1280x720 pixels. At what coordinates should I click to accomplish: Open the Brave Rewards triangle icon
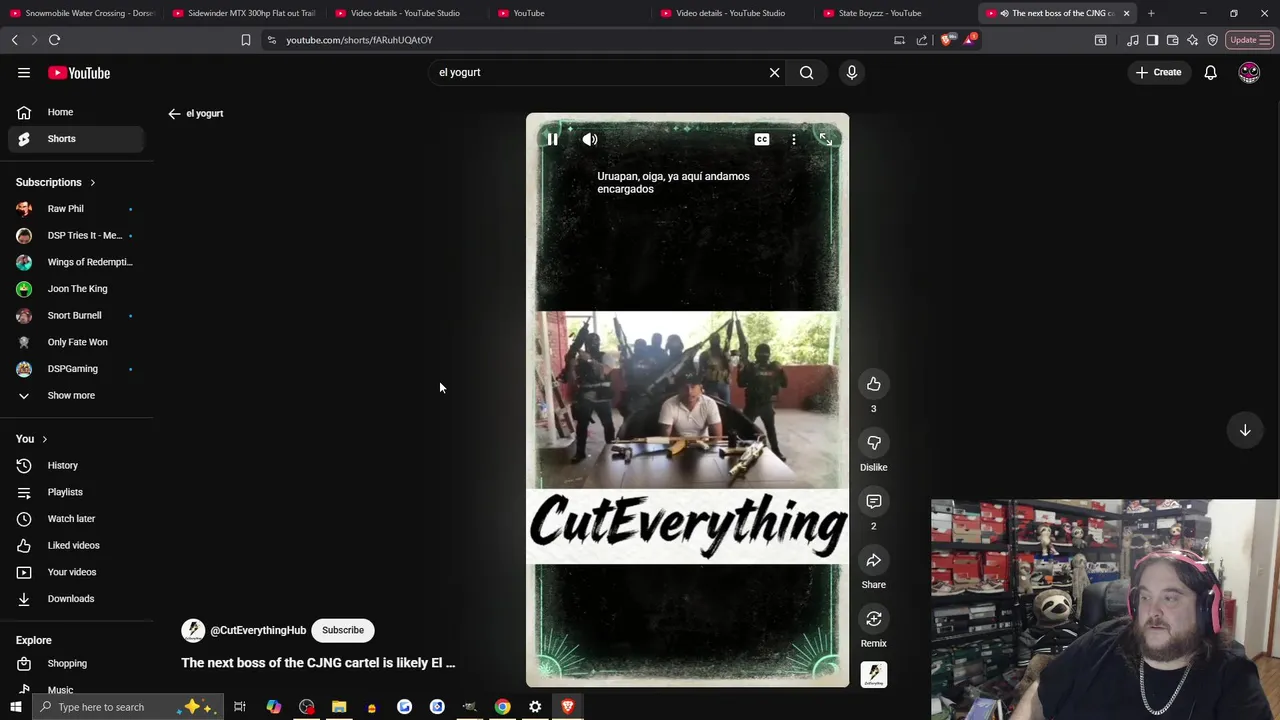tap(969, 40)
